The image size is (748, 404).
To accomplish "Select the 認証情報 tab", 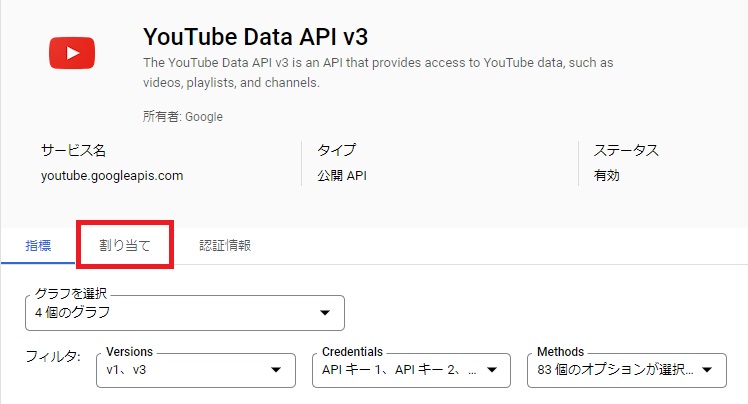I will tap(225, 245).
